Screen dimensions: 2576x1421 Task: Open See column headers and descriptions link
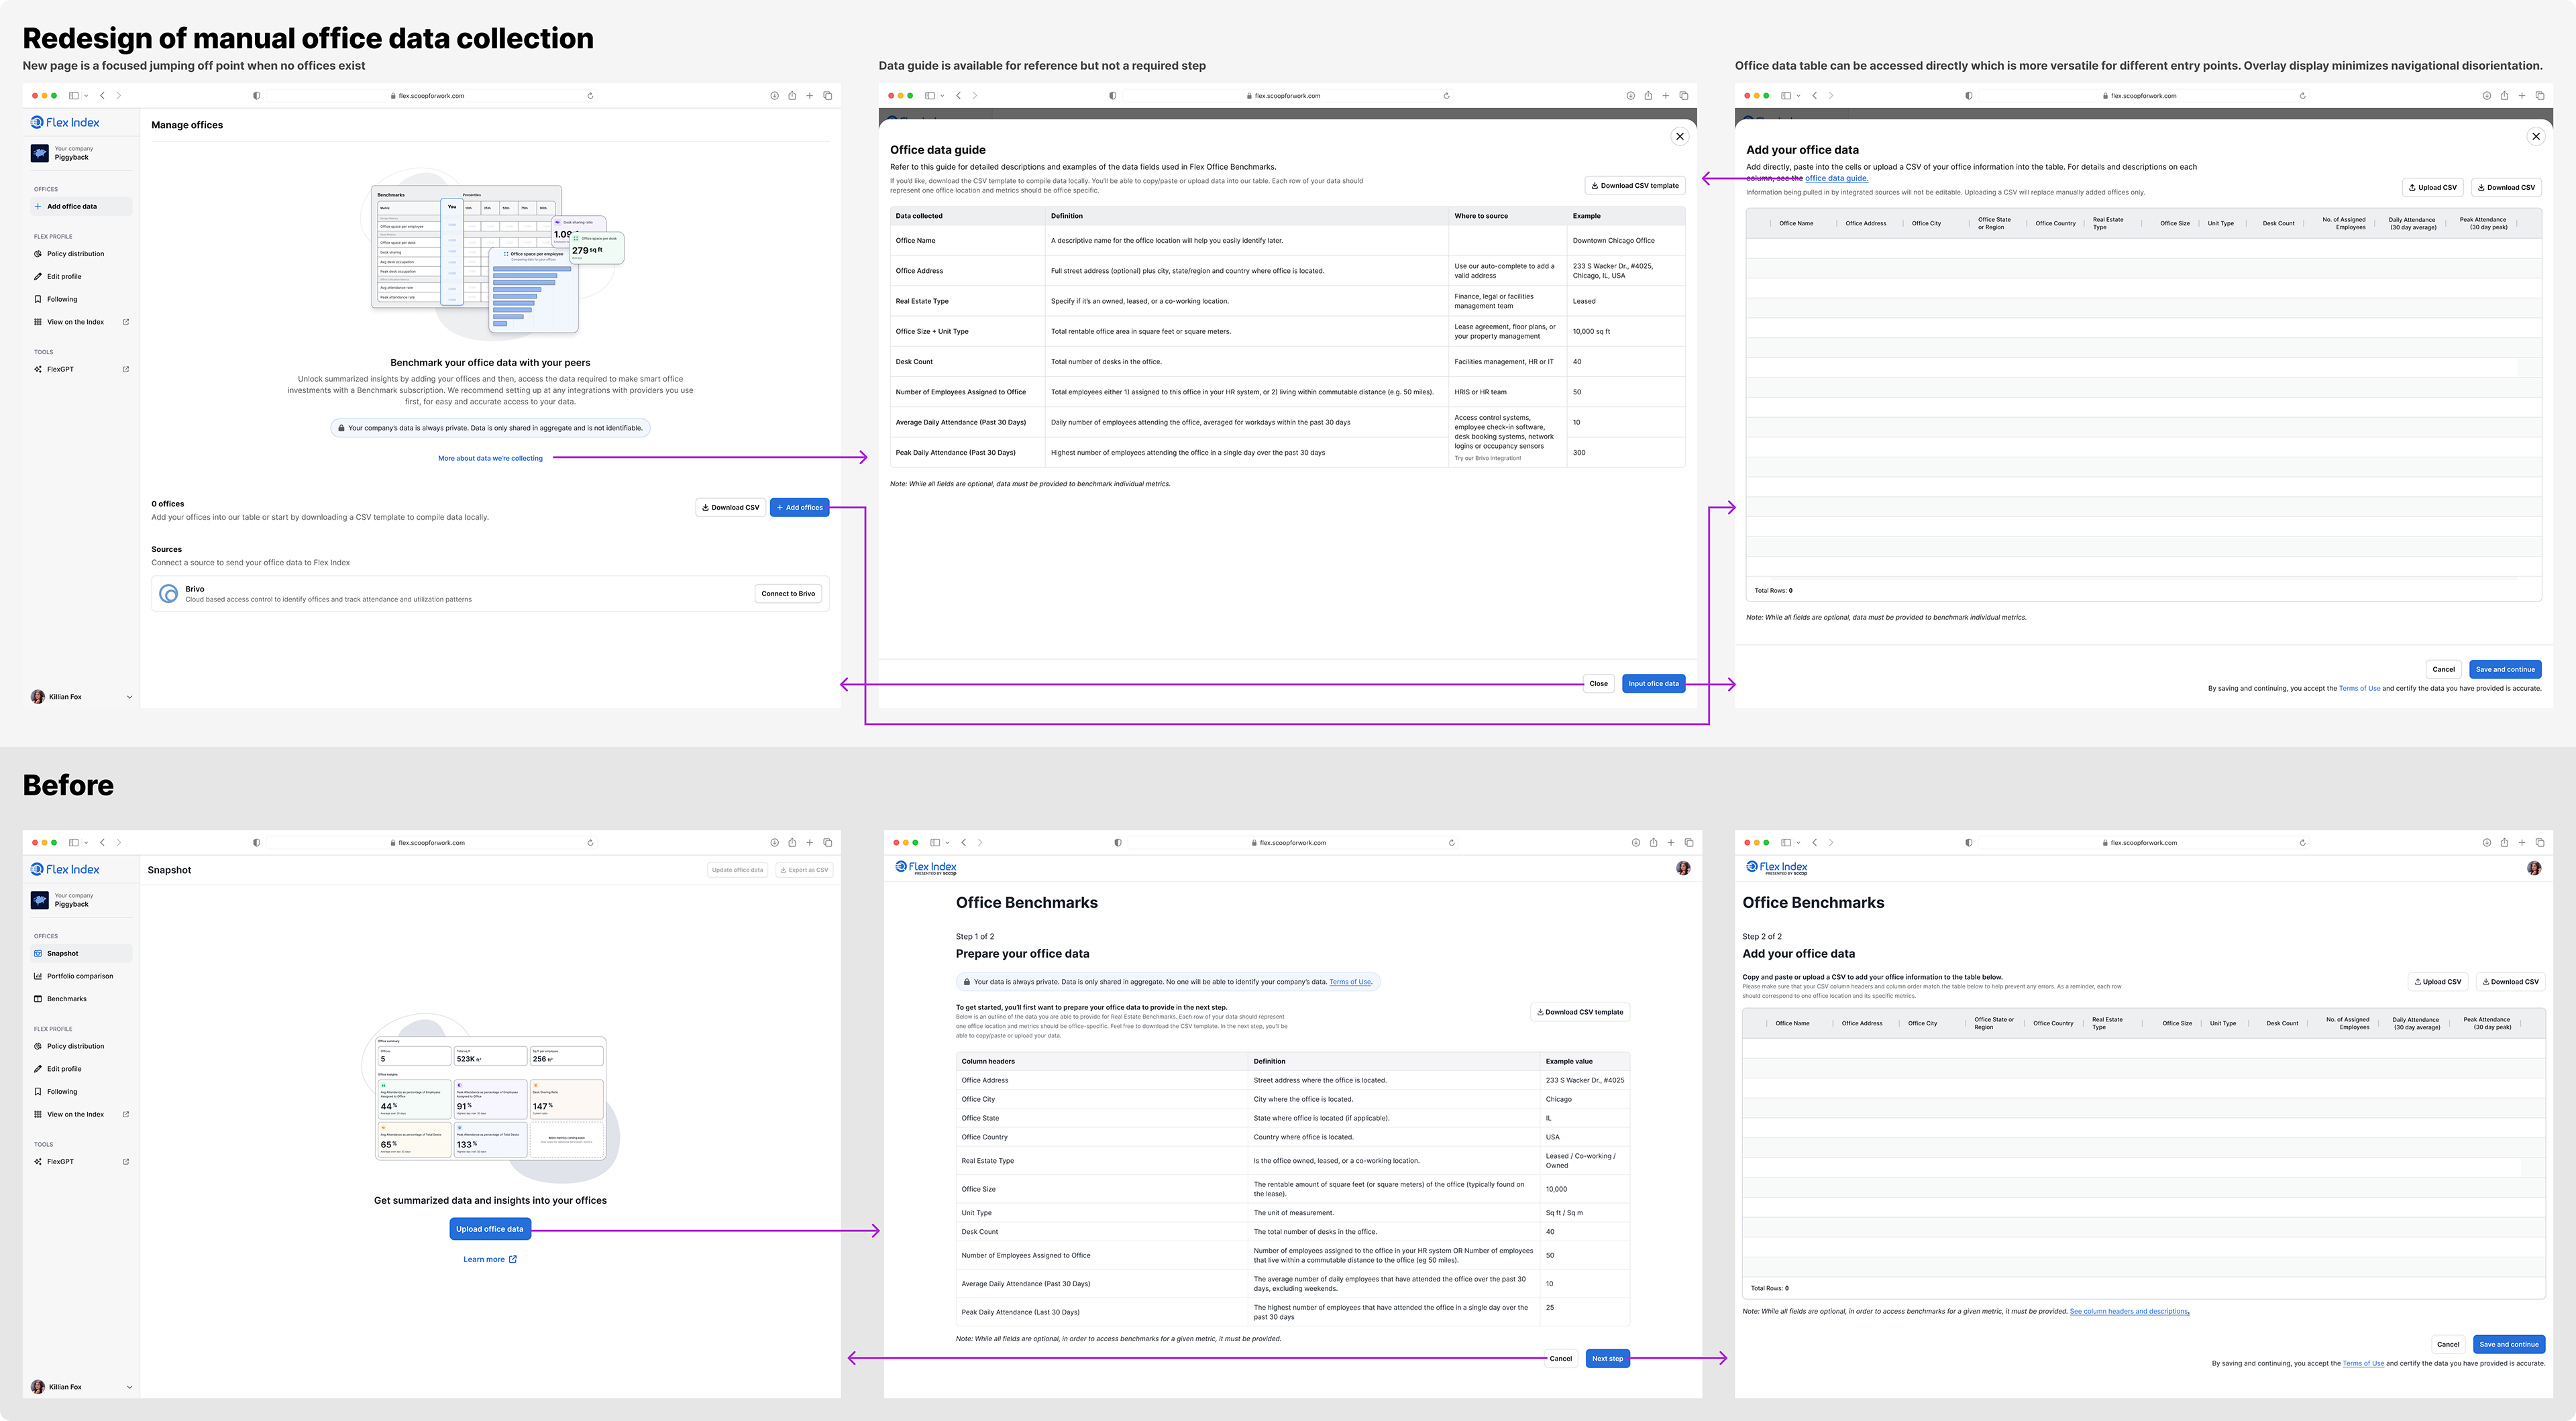(x=2129, y=1311)
